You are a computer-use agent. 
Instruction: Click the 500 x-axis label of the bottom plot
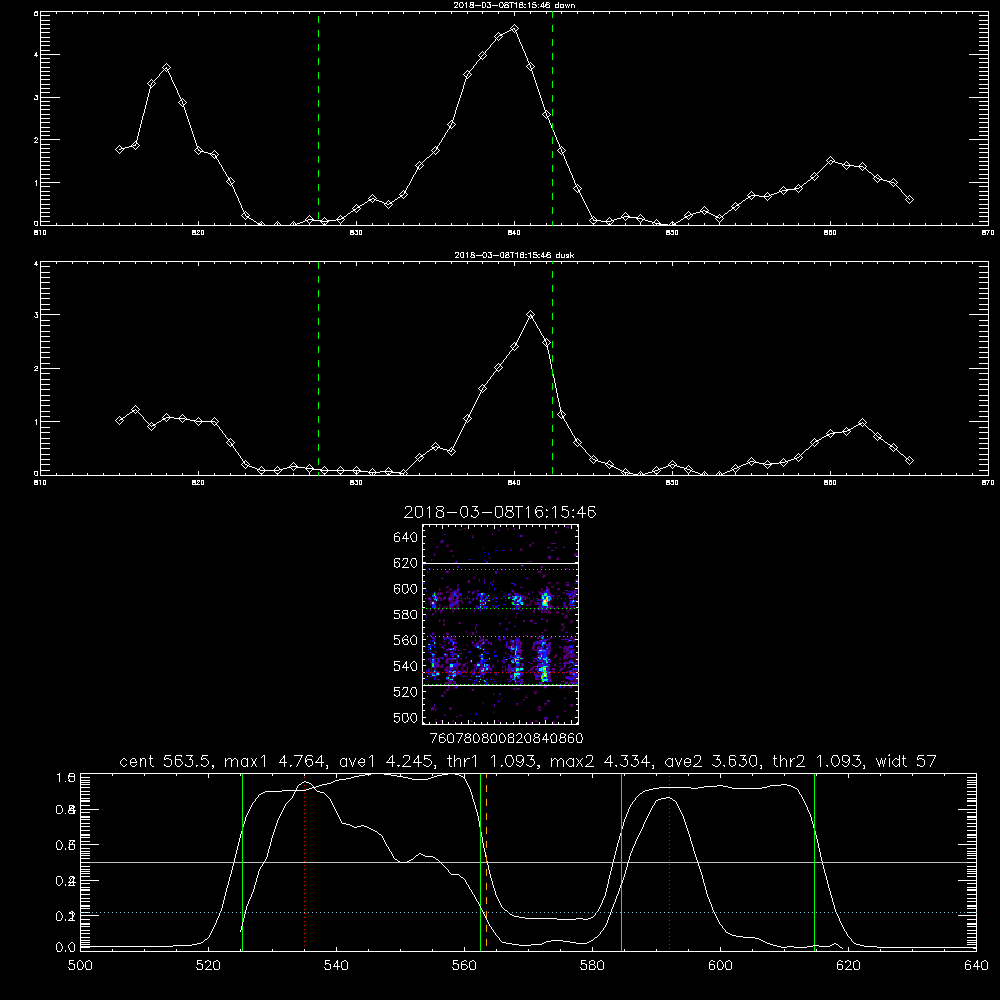tap(80, 966)
